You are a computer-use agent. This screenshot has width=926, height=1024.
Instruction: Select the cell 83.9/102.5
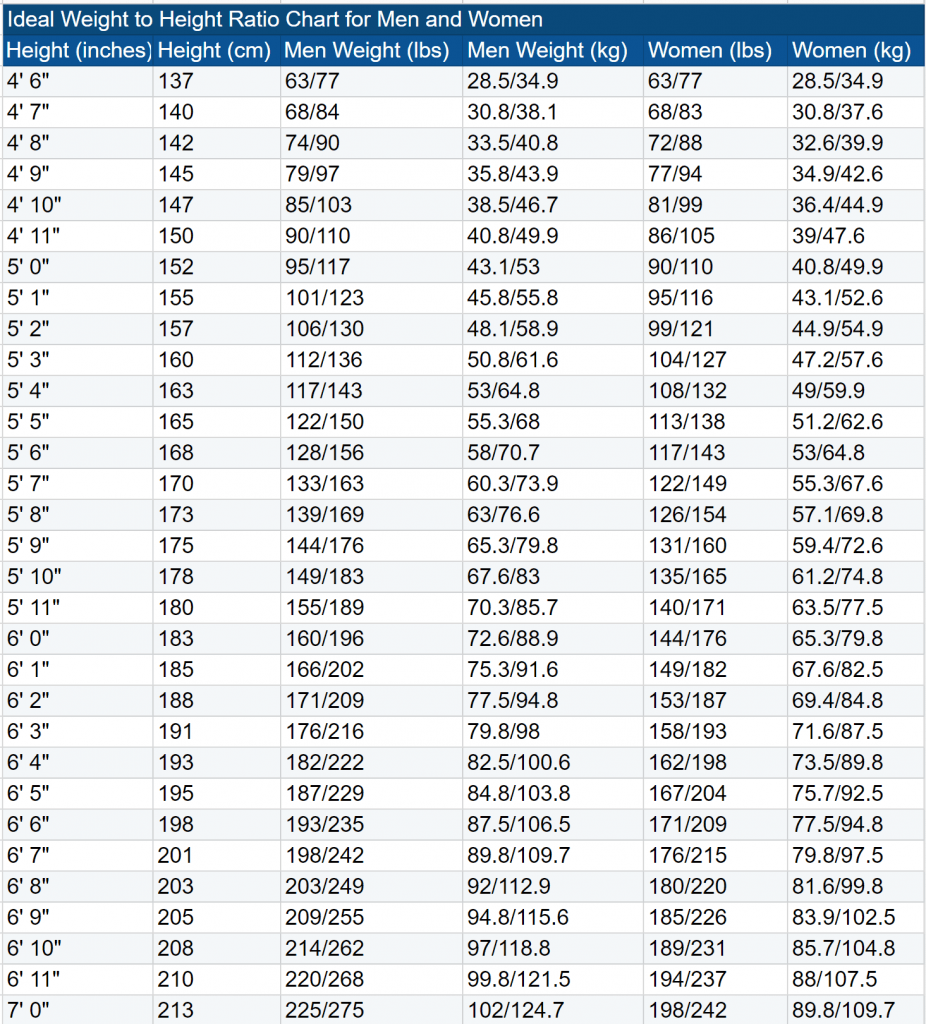coord(855,917)
